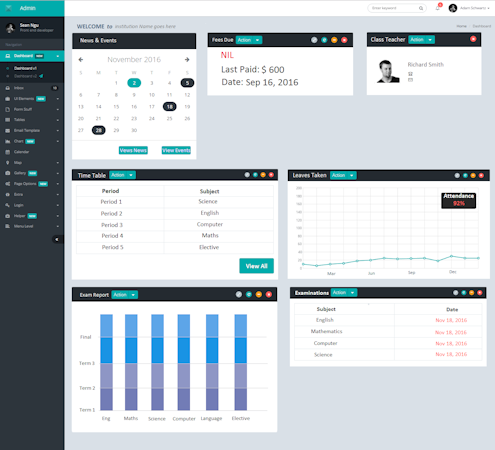Click the Home breadcrumb link

461,26
